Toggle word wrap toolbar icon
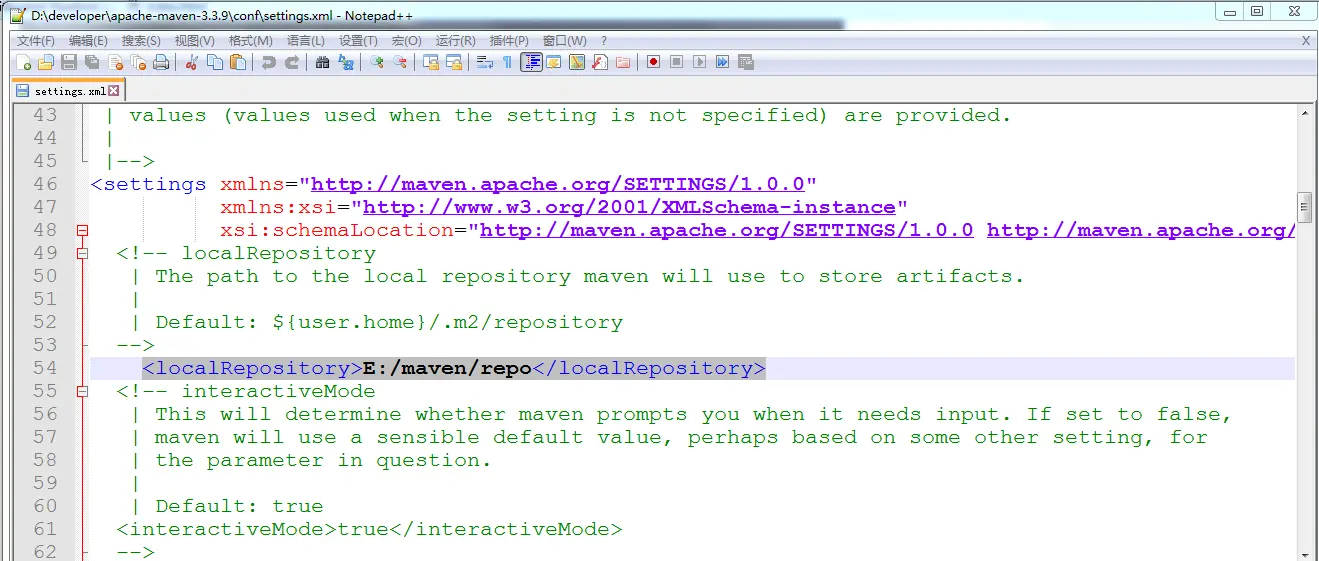Image resolution: width=1319 pixels, height=561 pixels. point(485,62)
